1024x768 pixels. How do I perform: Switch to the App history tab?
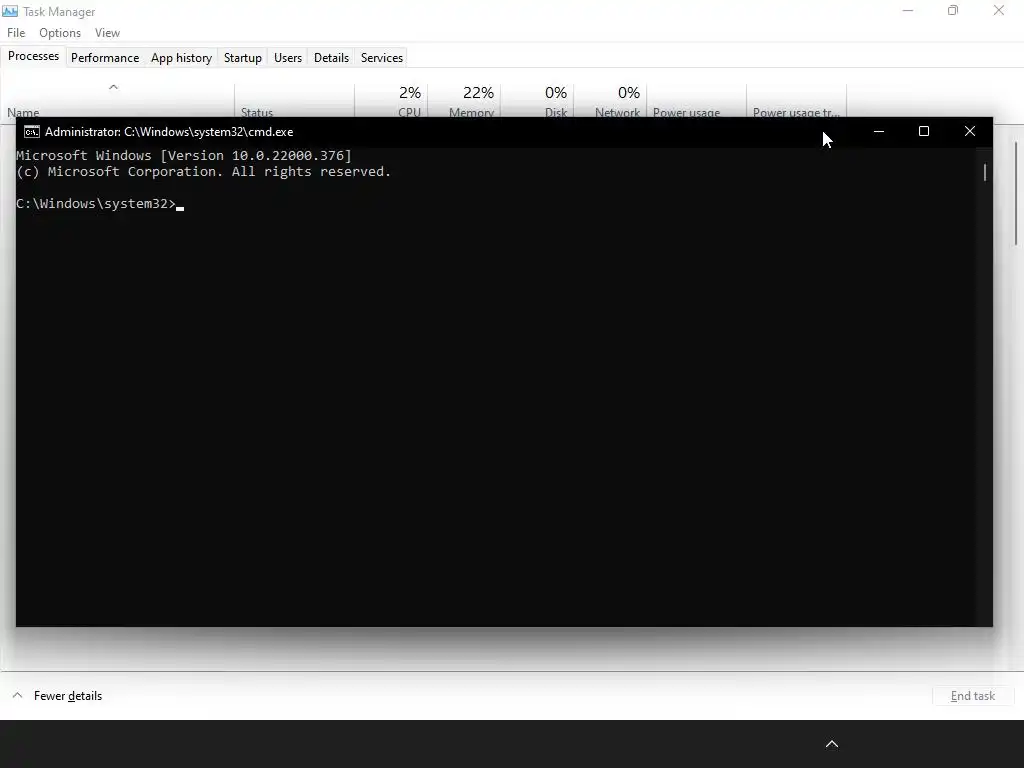pyautogui.click(x=181, y=57)
